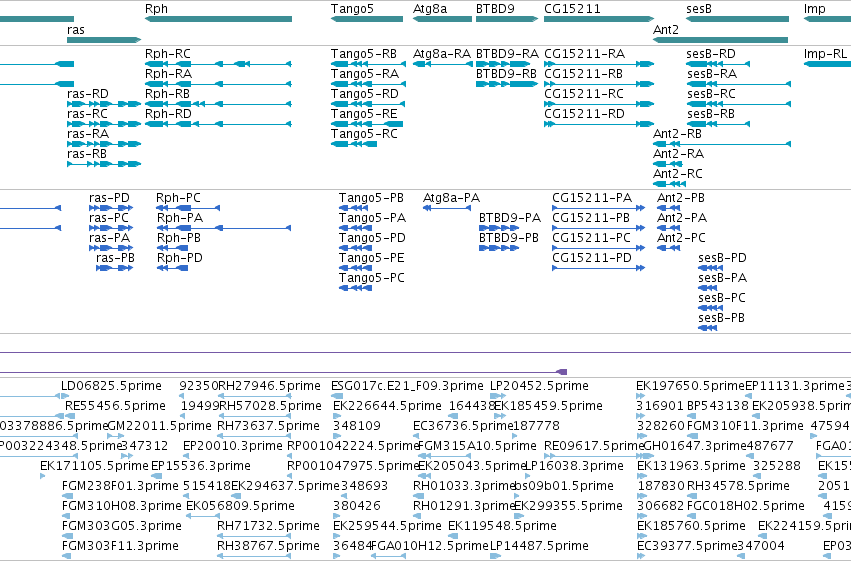
Task: Select the RE55456.5prime EST label
Action: click(x=115, y=406)
